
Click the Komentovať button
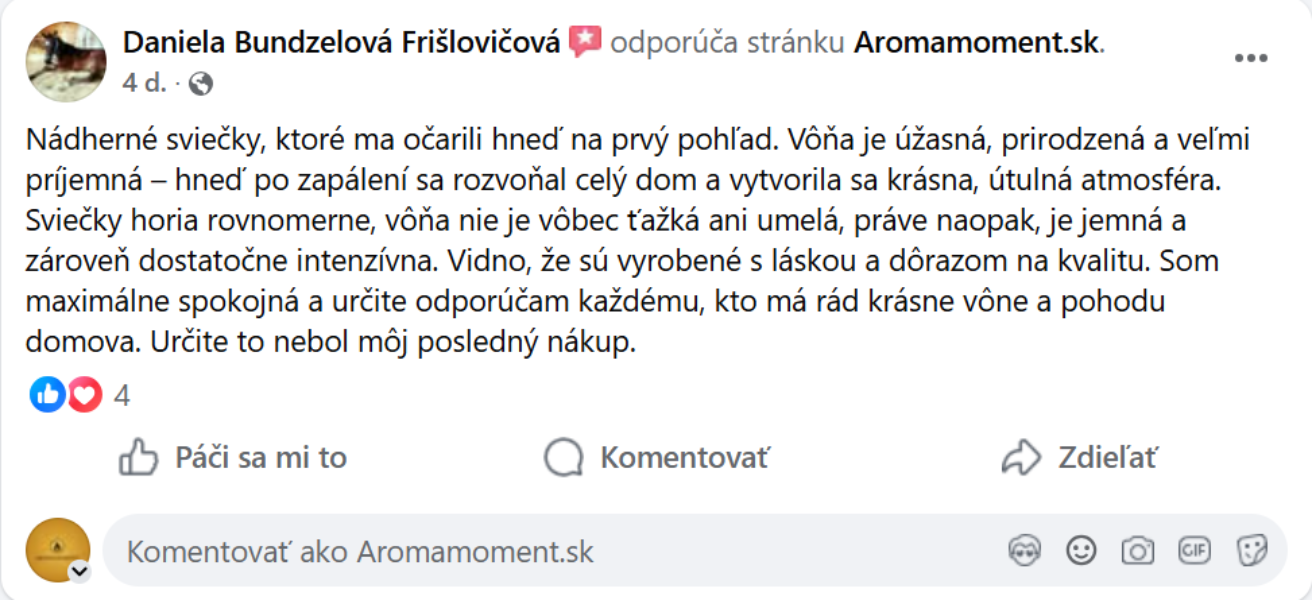pyautogui.click(x=657, y=458)
